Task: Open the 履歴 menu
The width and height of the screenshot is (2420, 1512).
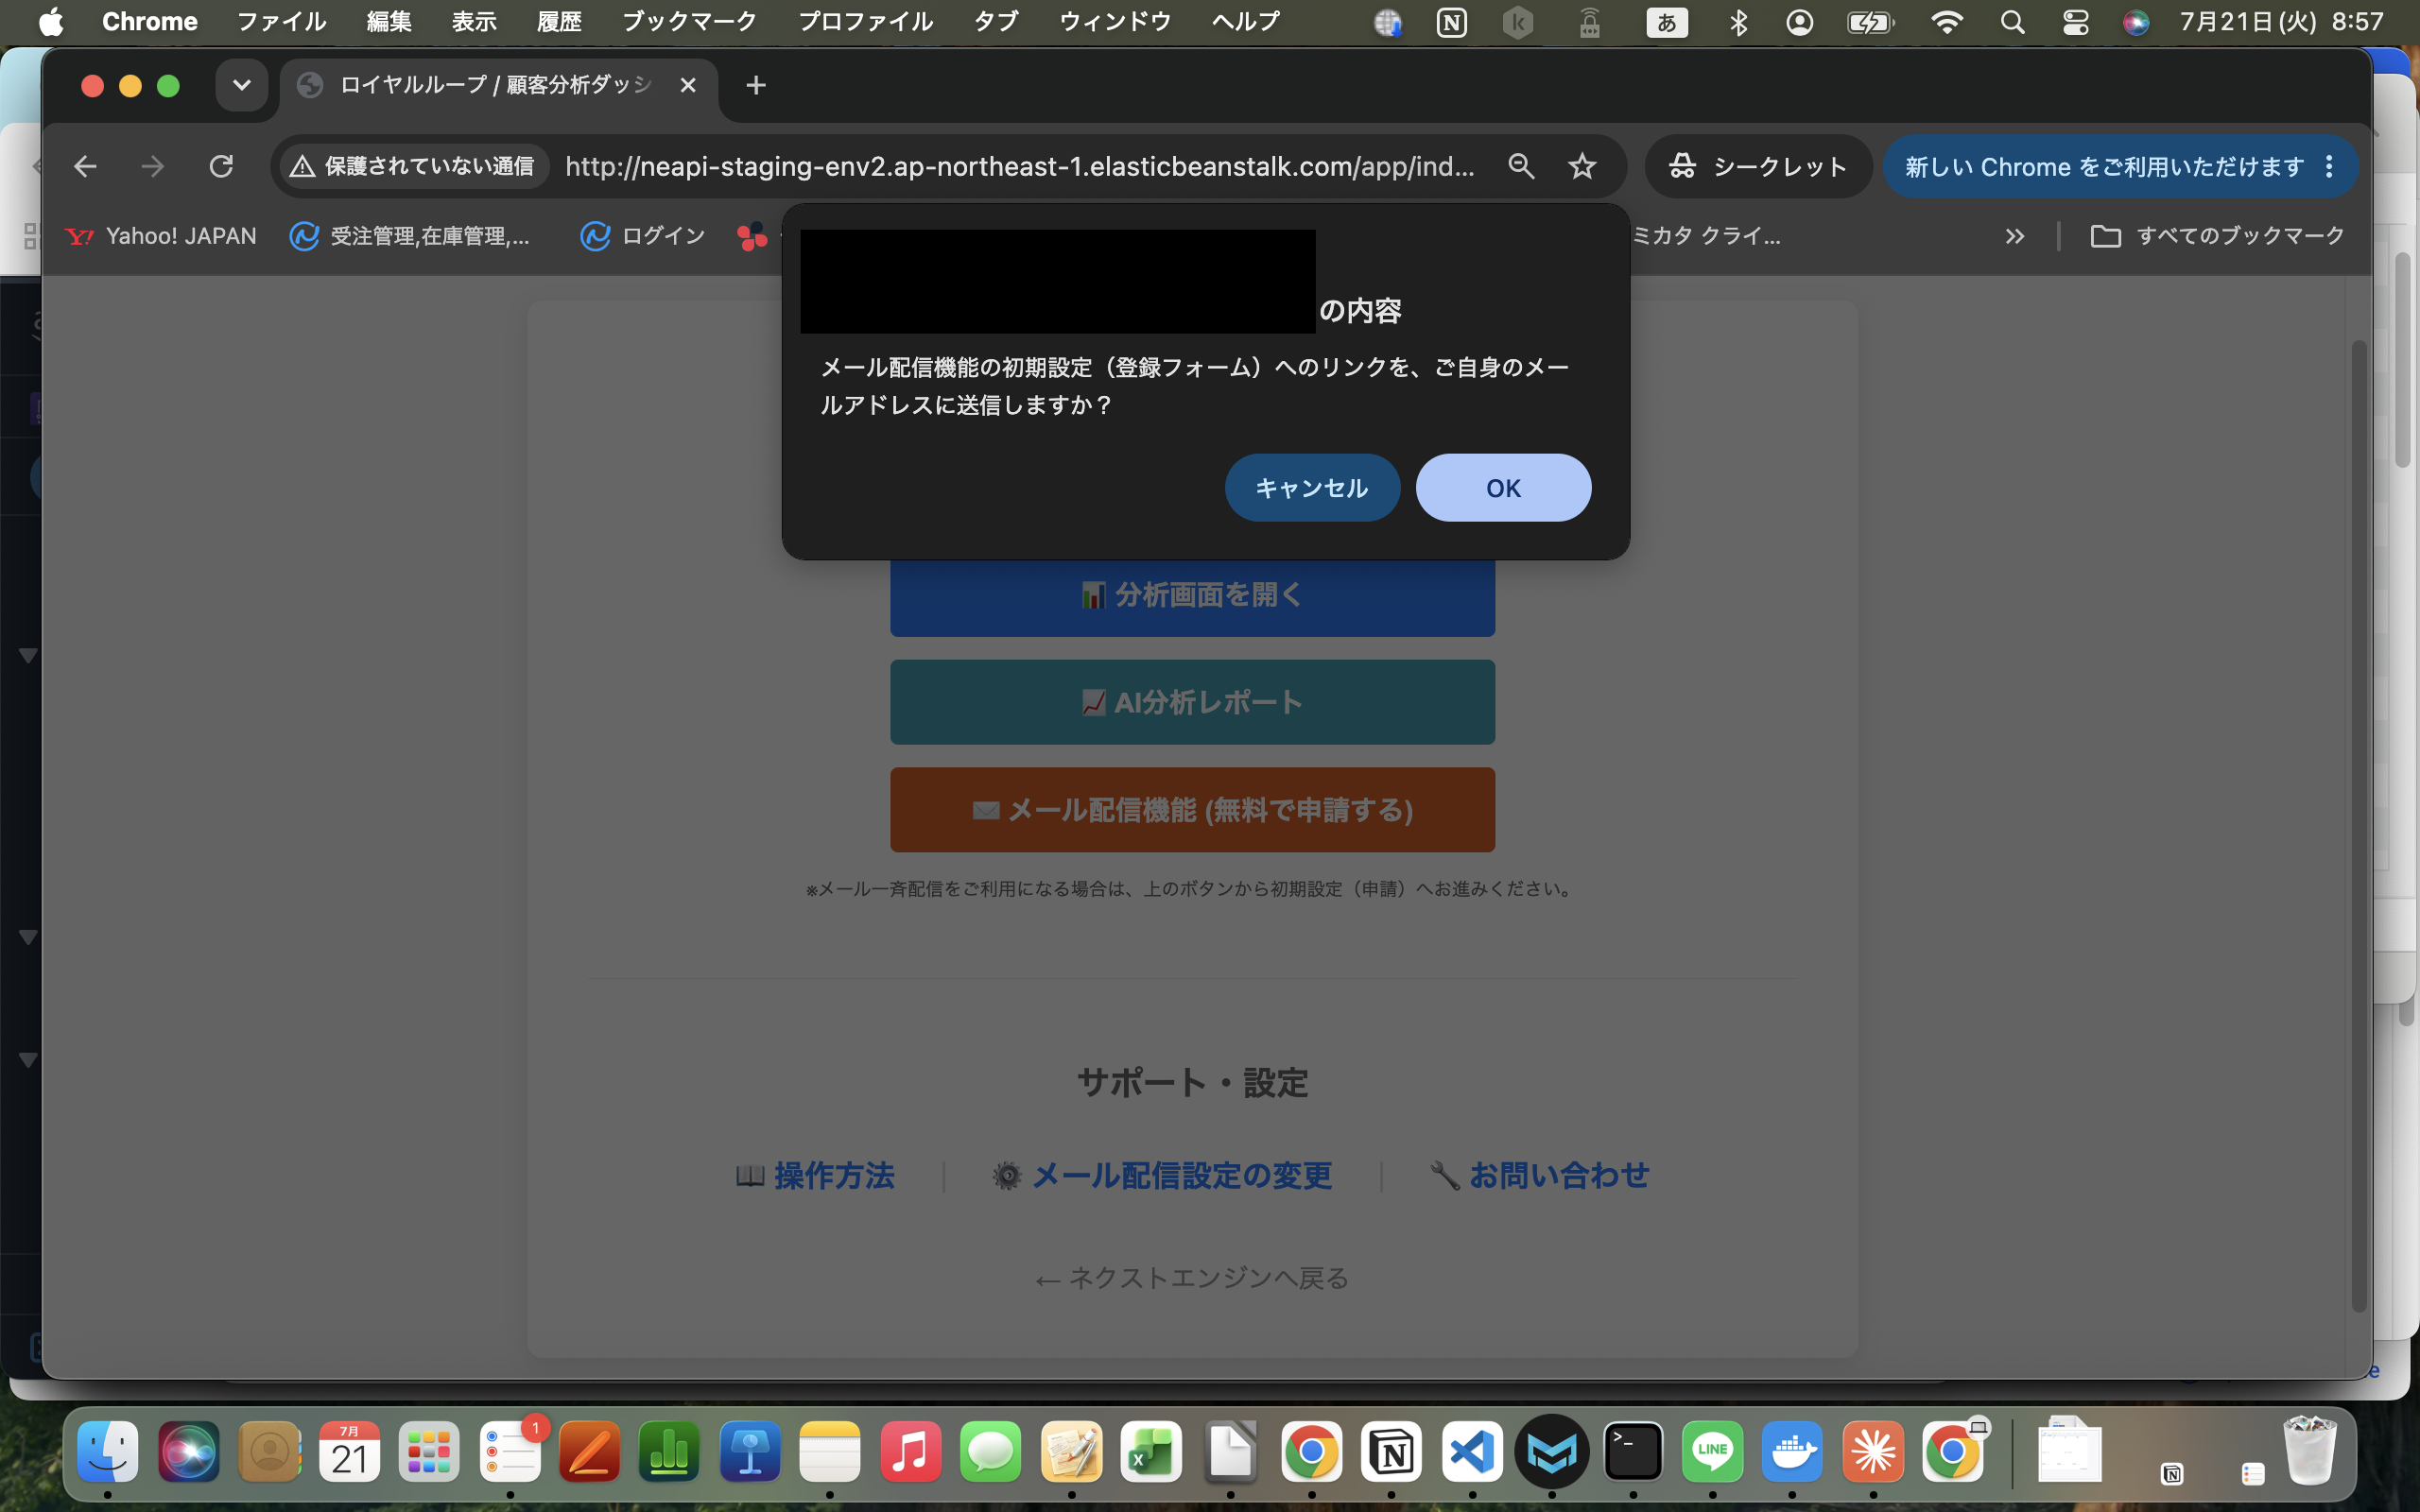Action: (559, 22)
